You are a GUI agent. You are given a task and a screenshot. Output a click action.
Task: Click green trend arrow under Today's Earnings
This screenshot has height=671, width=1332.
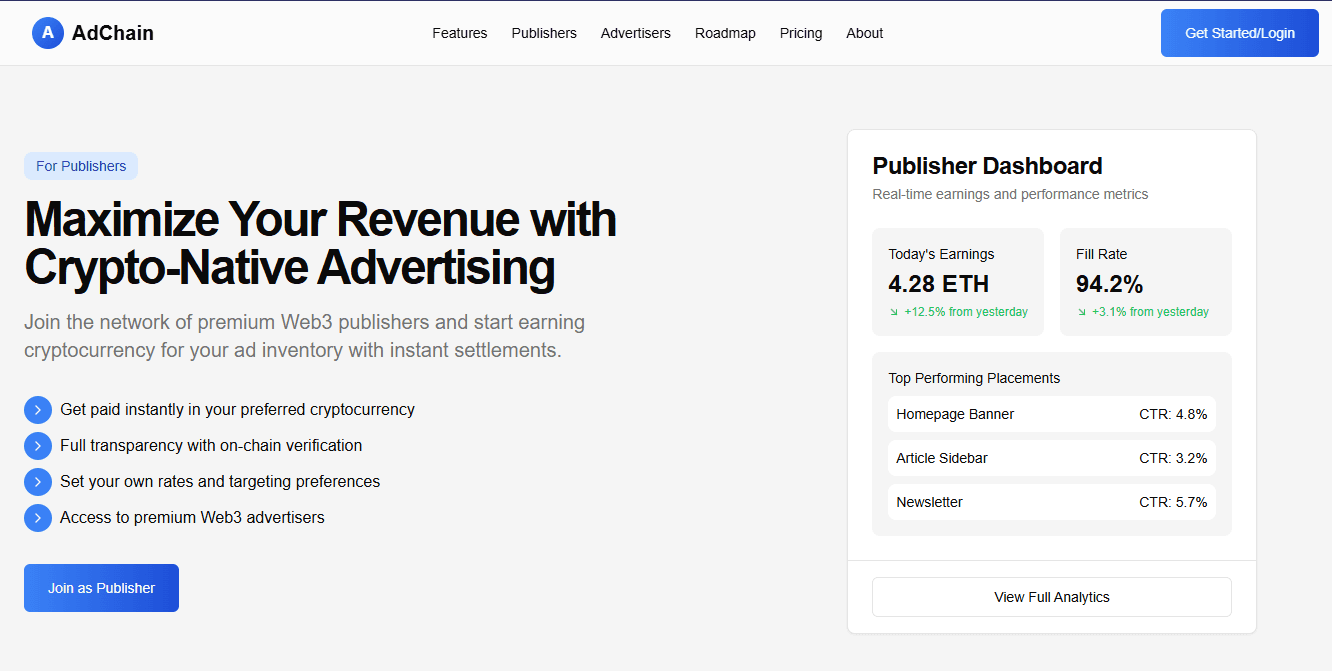[x=894, y=311]
